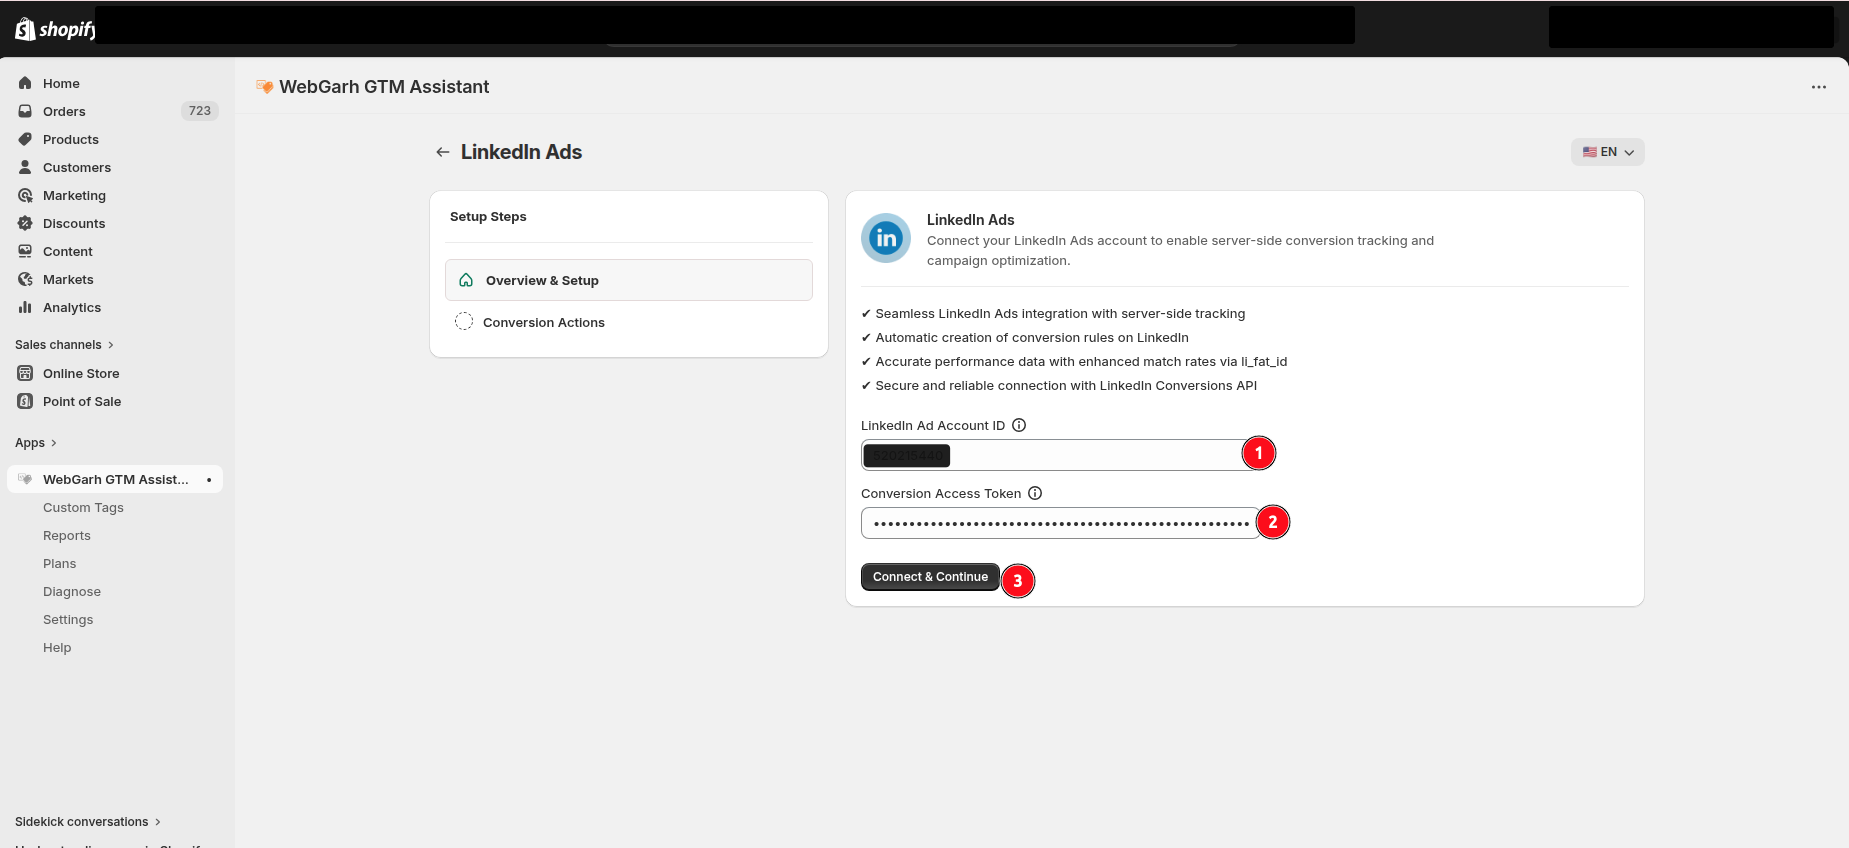
Task: Open Reports under WebGarh app
Action: (x=67, y=536)
